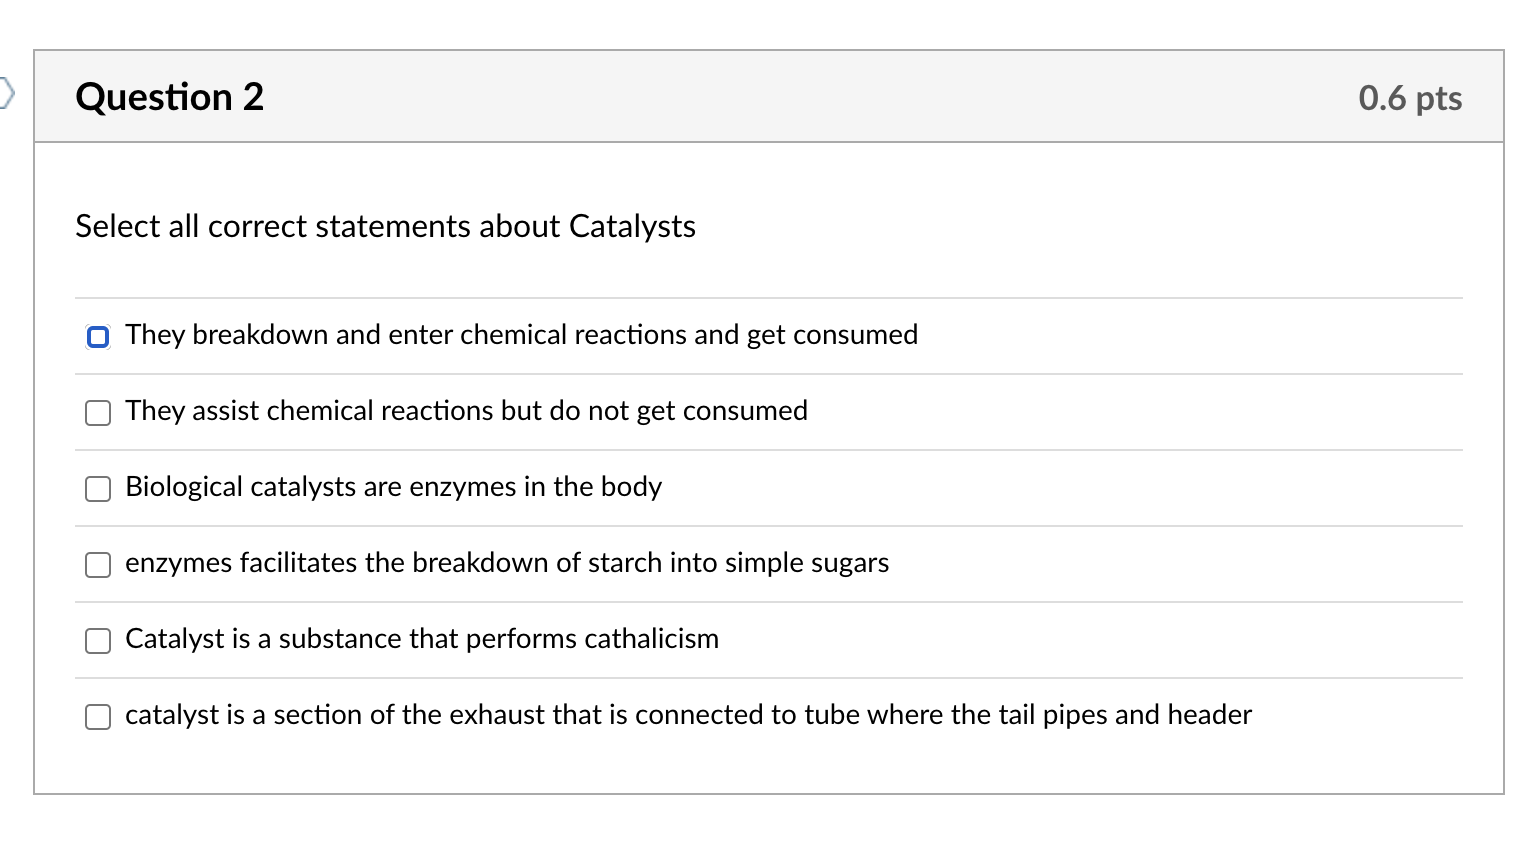Screen dimensions: 1514x842
Task: Click the second answer statement text
Action: click(x=466, y=411)
